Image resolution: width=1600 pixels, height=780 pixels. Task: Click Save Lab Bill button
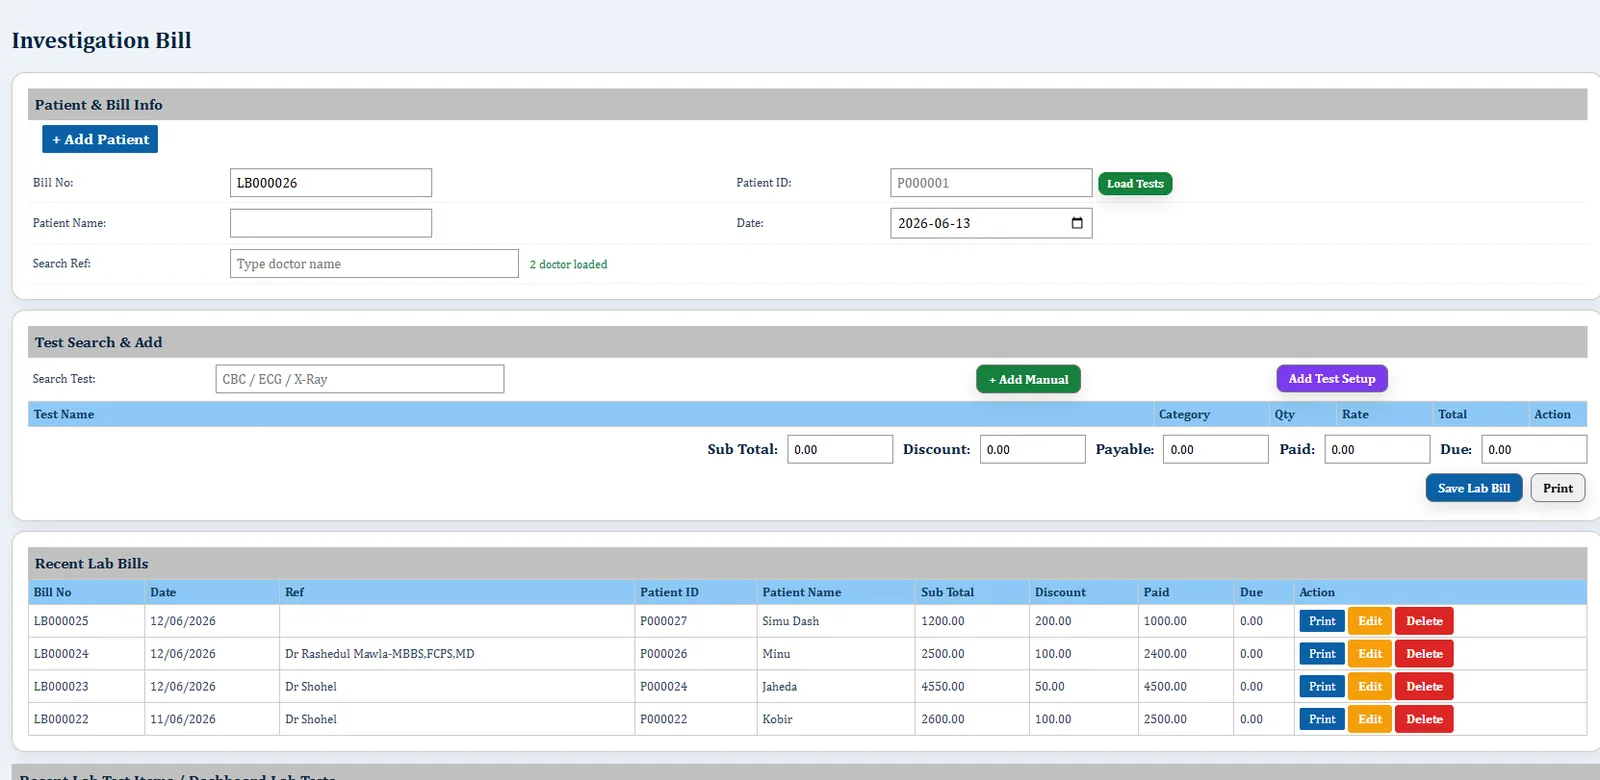click(1474, 488)
